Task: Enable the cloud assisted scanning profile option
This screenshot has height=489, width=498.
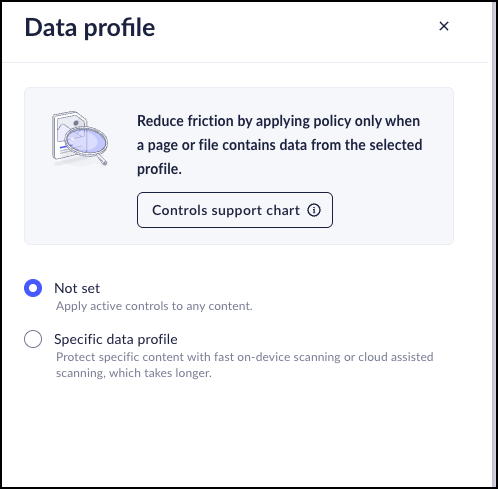Action: [x=33, y=339]
